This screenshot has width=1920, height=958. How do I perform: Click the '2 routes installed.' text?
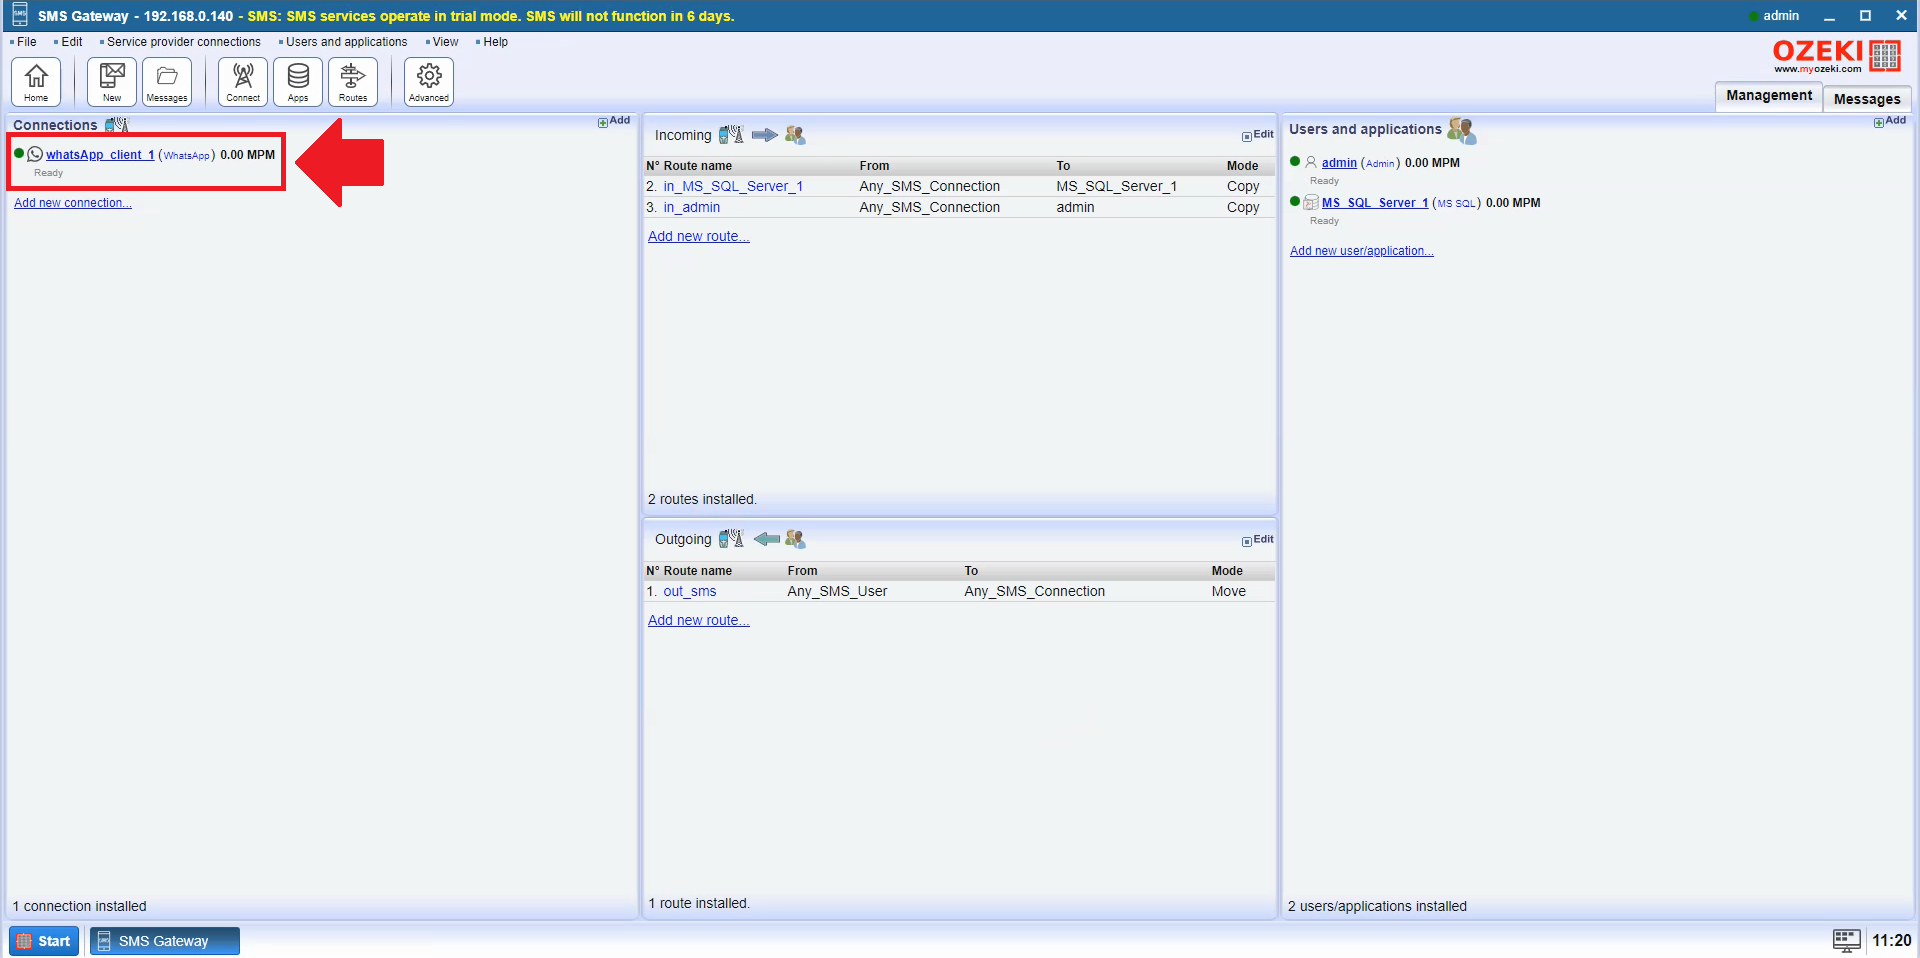tap(702, 499)
